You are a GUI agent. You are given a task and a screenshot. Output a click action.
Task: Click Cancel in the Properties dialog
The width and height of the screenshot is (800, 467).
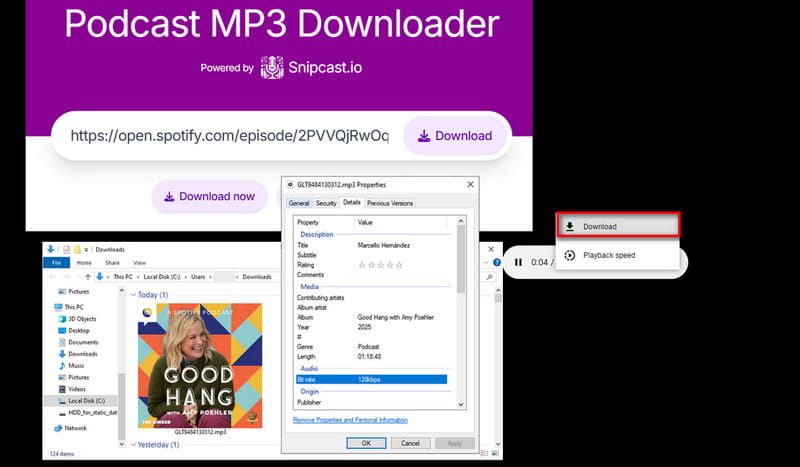[410, 443]
